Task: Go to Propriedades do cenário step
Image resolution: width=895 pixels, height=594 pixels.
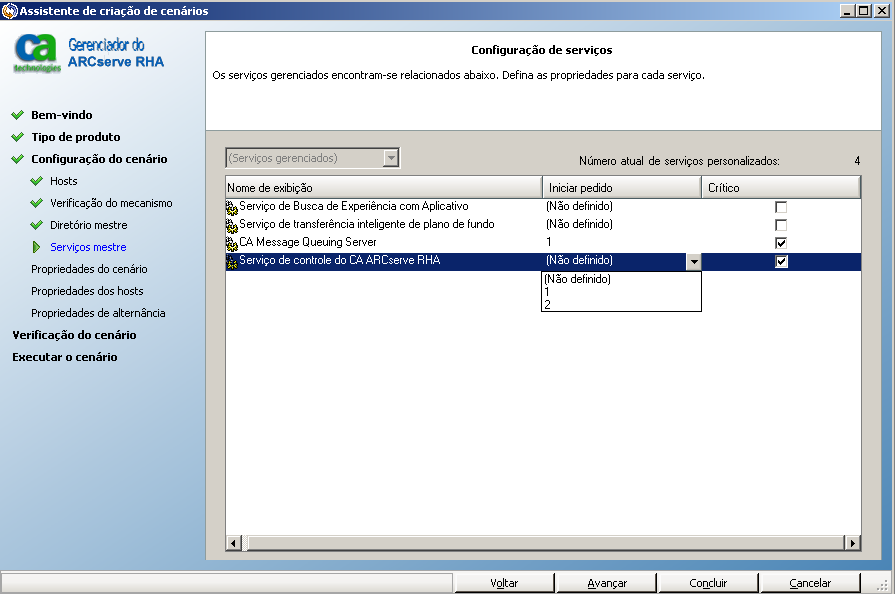Action: pos(89,269)
